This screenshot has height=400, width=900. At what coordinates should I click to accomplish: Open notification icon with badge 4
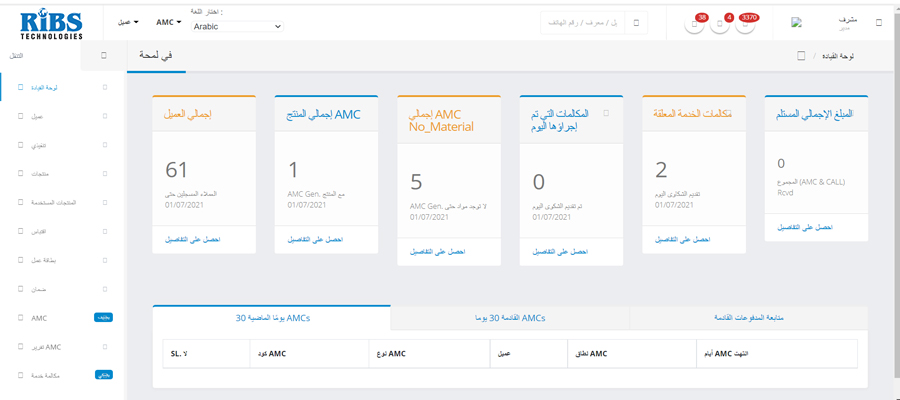pos(721,24)
